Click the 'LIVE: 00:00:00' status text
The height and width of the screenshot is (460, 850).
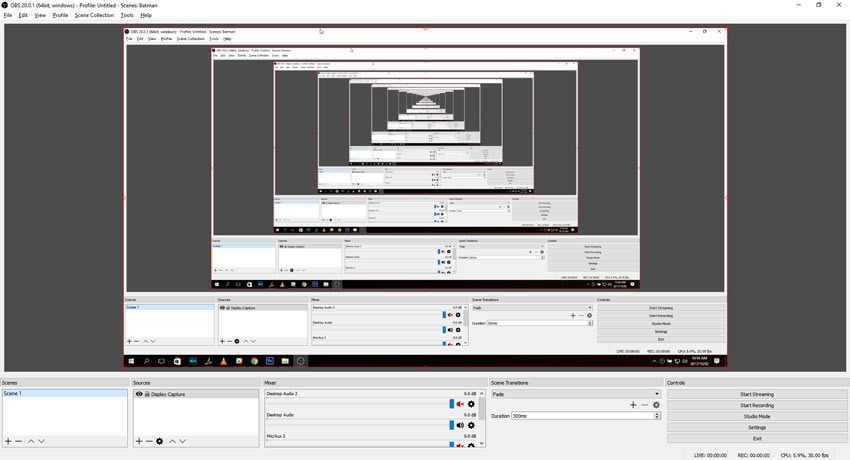[x=710, y=455]
